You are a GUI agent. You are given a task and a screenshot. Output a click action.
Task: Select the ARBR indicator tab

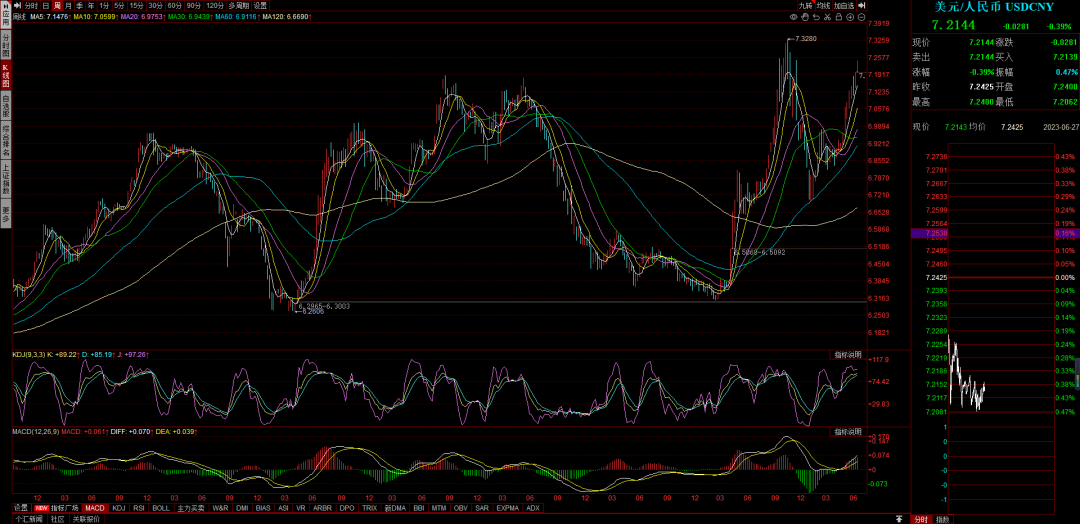pos(322,508)
